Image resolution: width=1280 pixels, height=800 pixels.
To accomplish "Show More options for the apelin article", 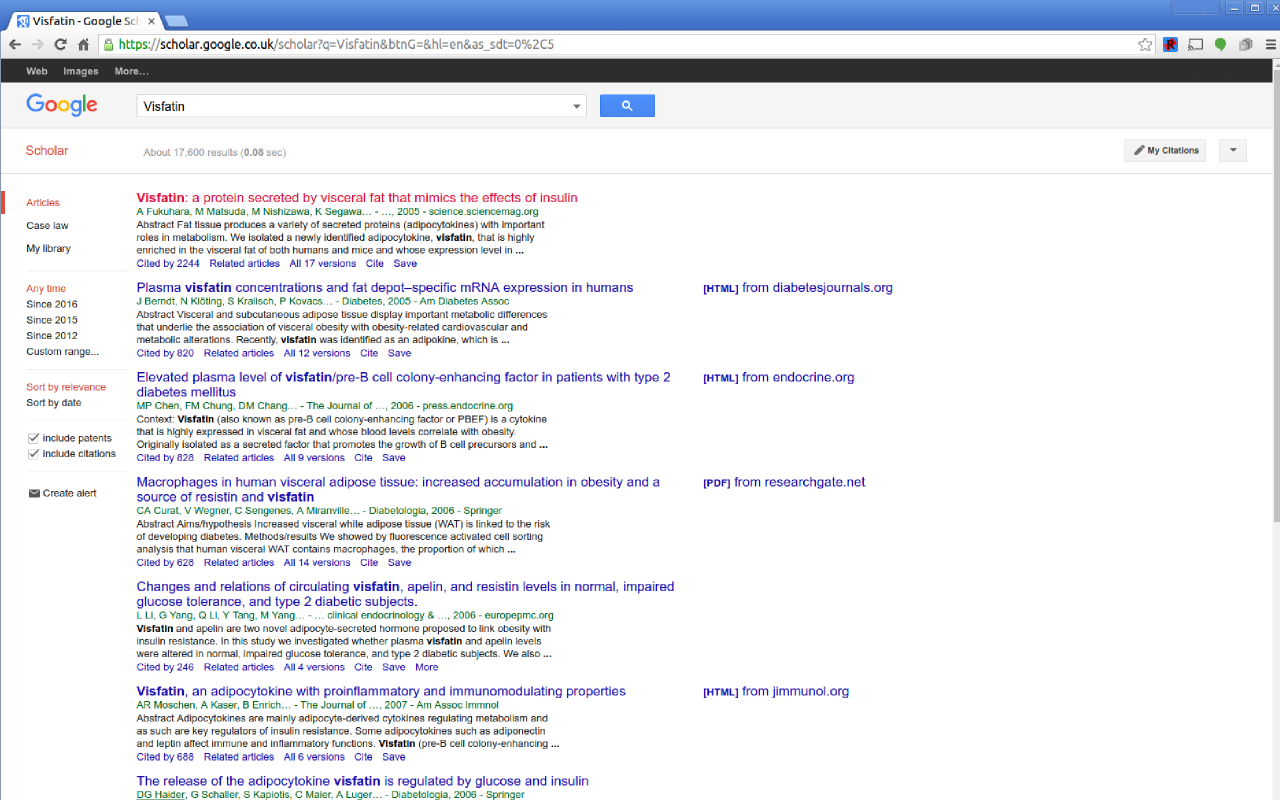I will (427, 667).
